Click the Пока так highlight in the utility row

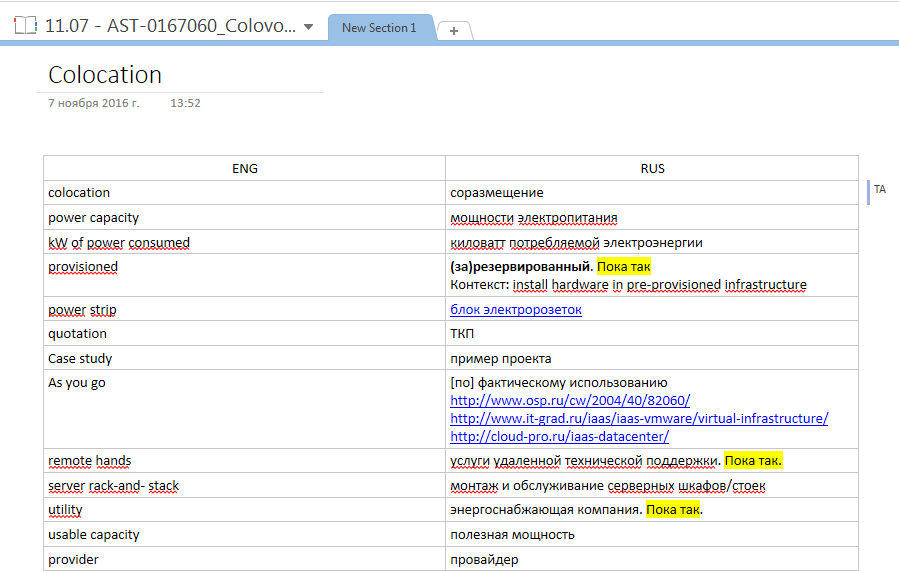tap(673, 510)
